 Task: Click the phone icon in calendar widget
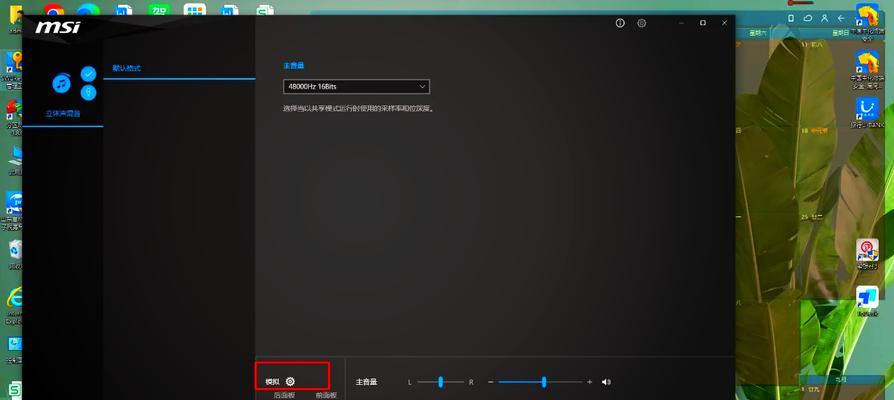click(791, 18)
